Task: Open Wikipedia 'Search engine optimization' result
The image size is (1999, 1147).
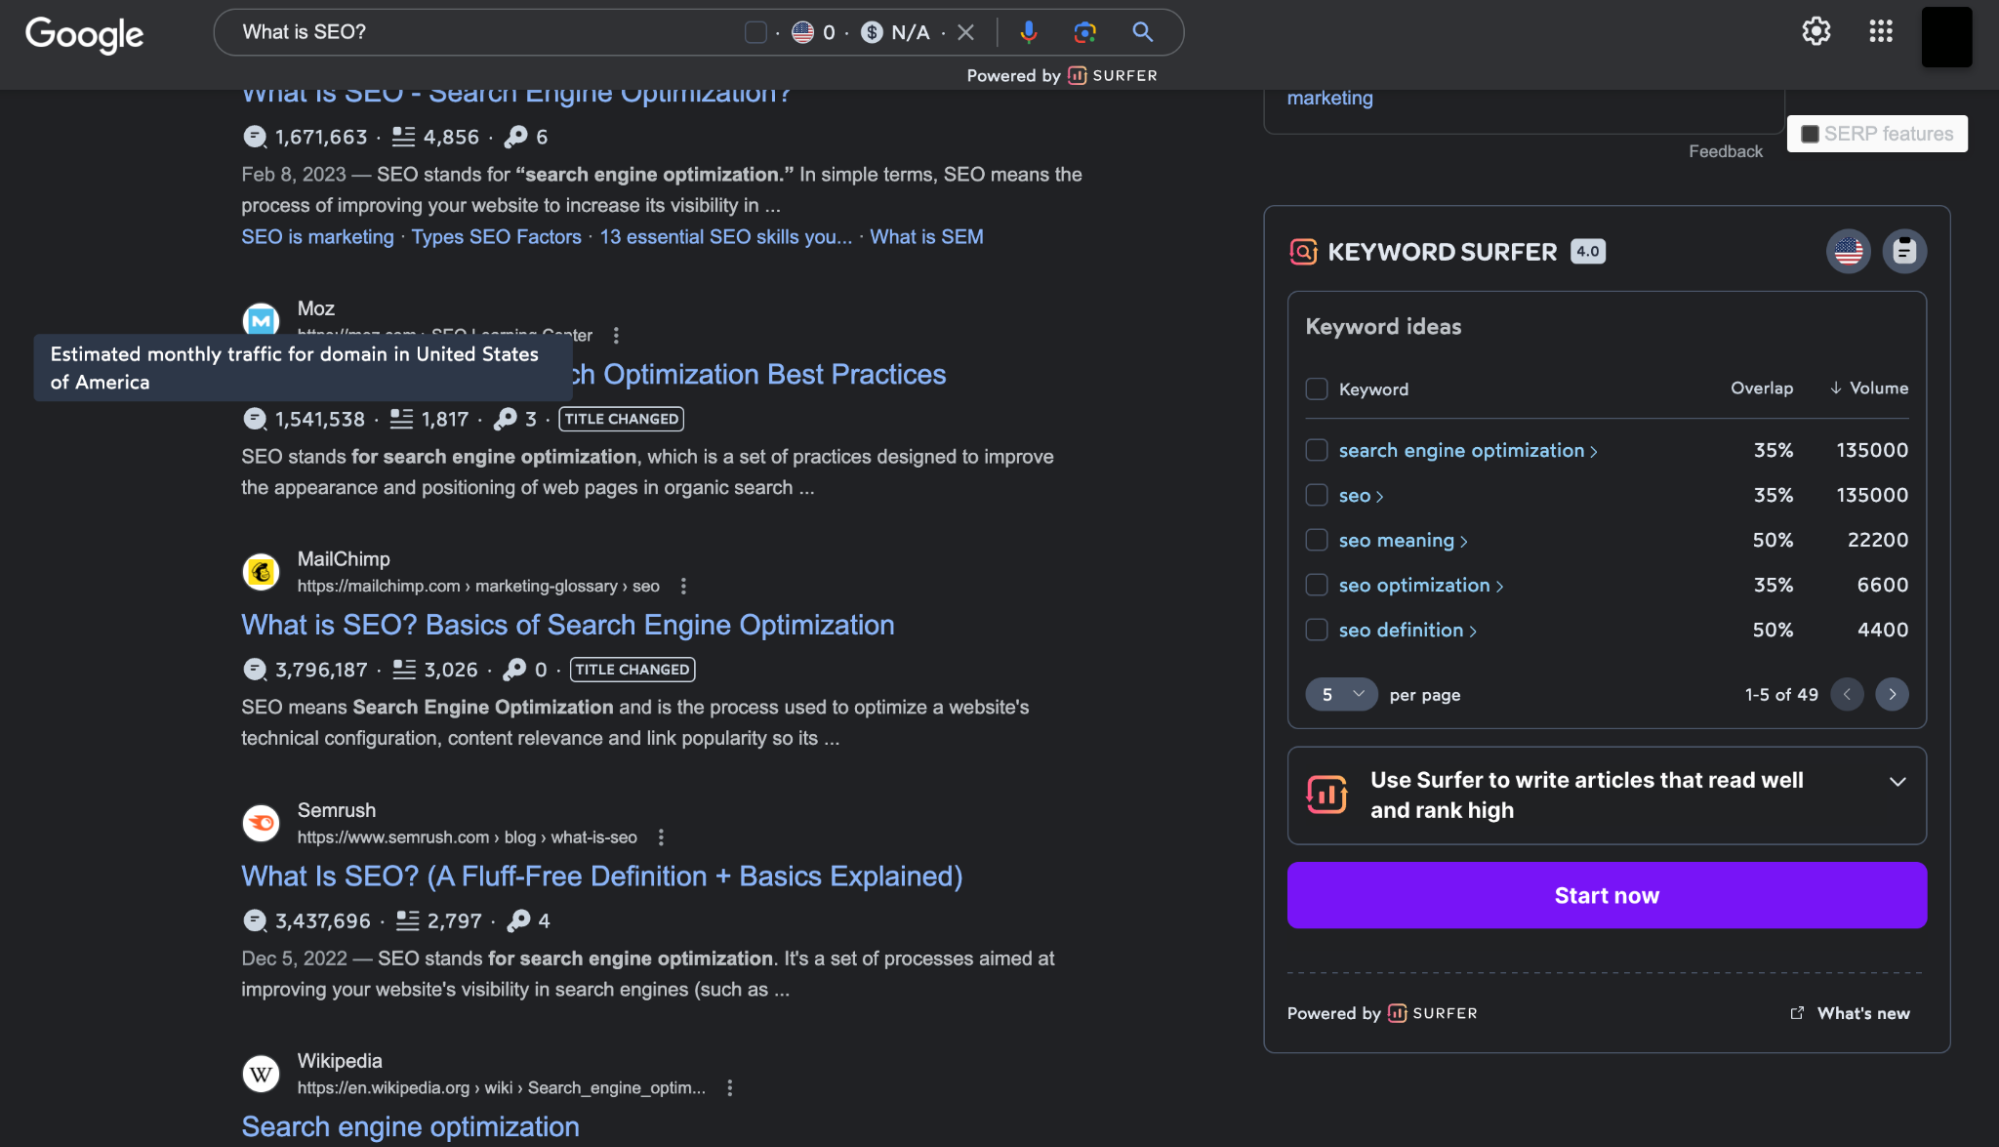Action: tap(410, 1127)
